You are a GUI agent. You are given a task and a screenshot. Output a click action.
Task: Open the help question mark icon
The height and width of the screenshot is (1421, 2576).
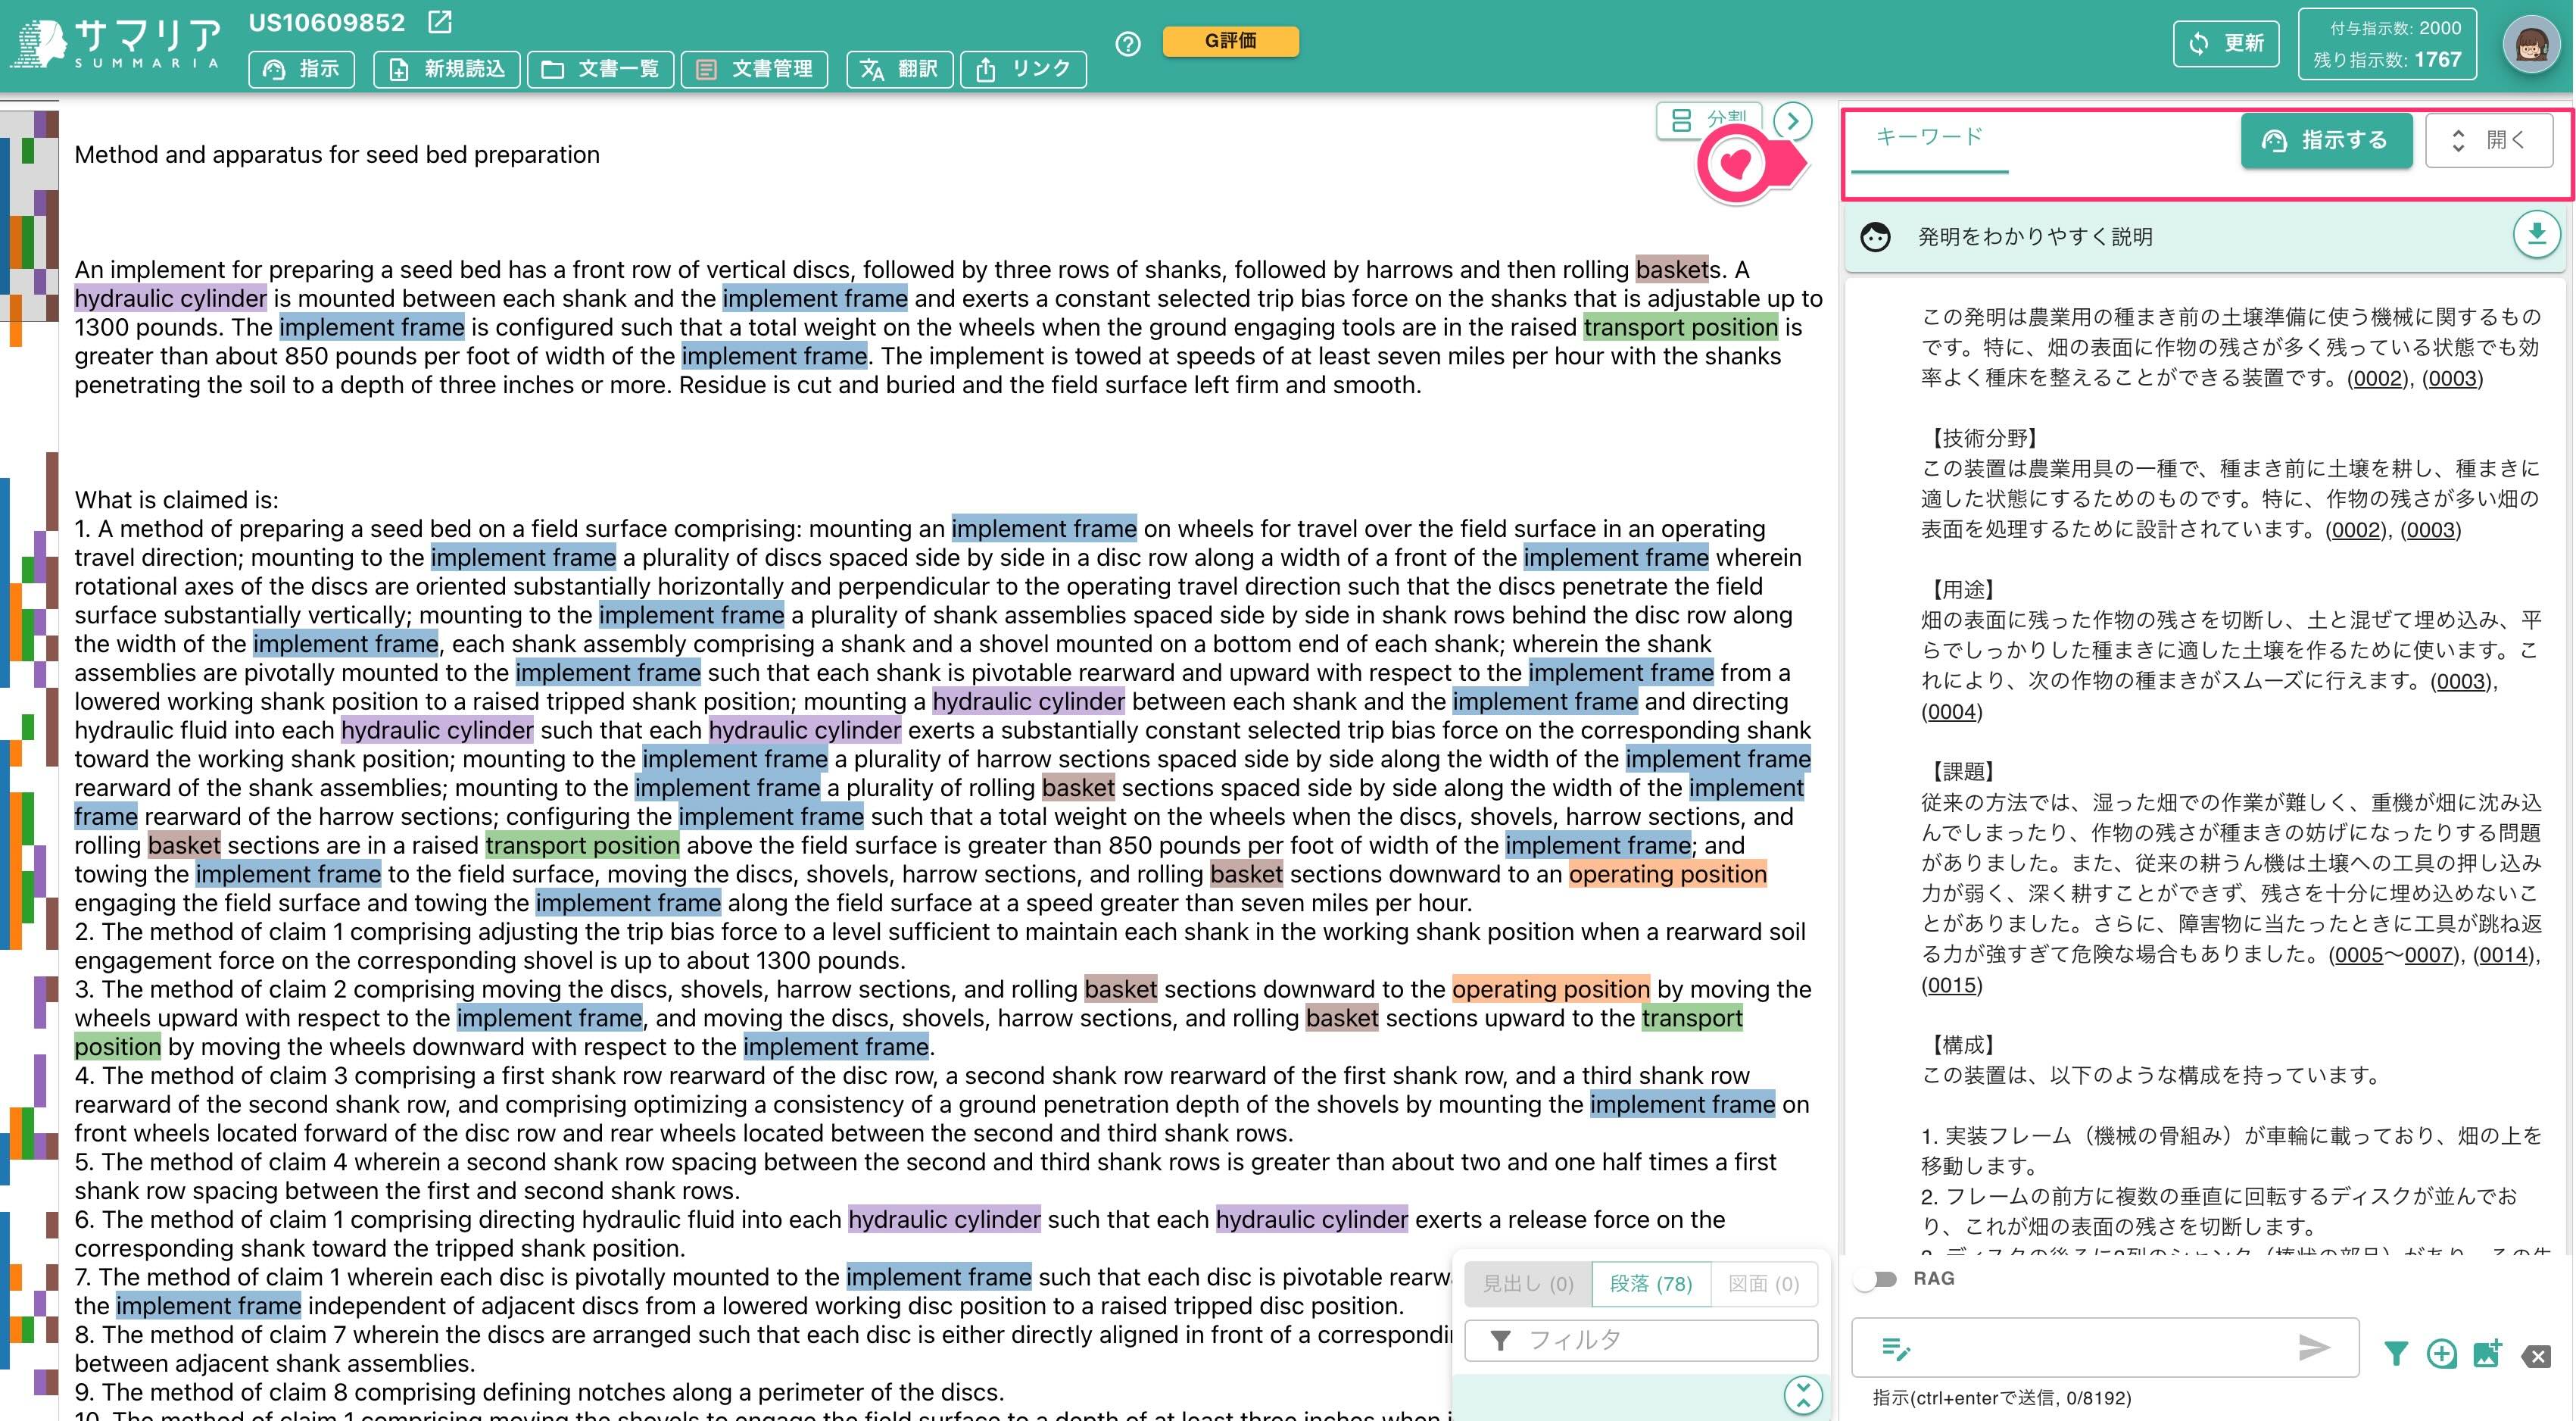[1128, 44]
